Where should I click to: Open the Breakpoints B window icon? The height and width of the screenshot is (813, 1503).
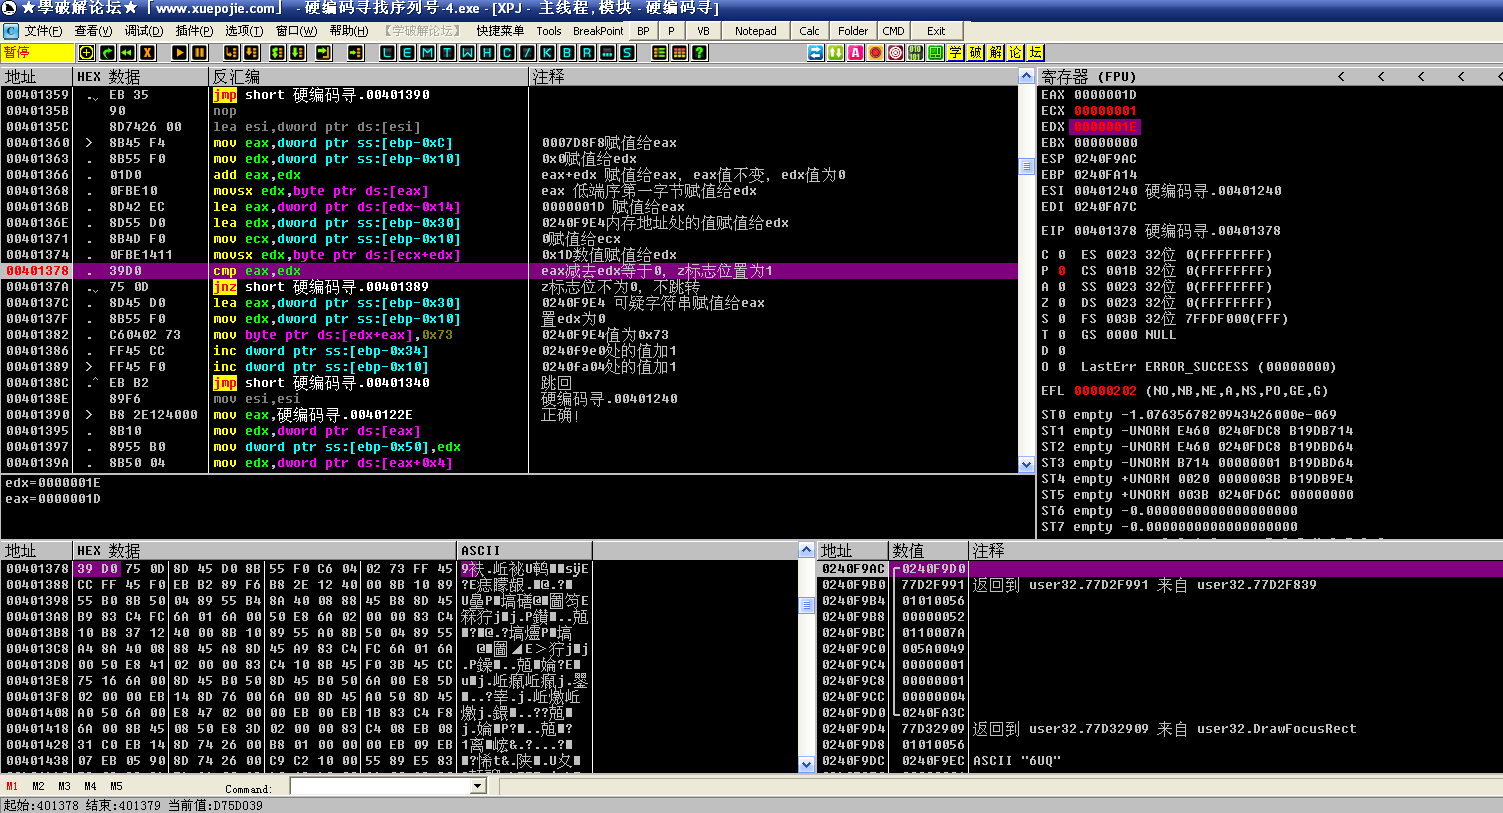(567, 52)
